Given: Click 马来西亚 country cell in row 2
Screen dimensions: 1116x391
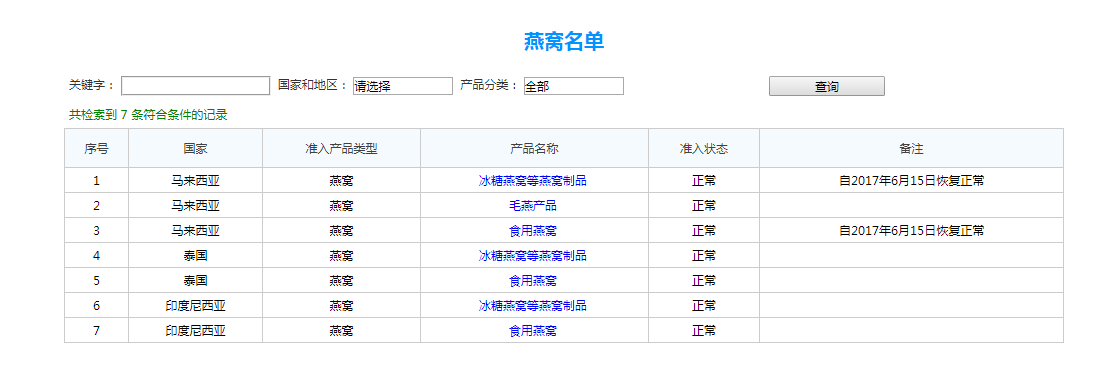Looking at the screenshot, I should [x=195, y=206].
